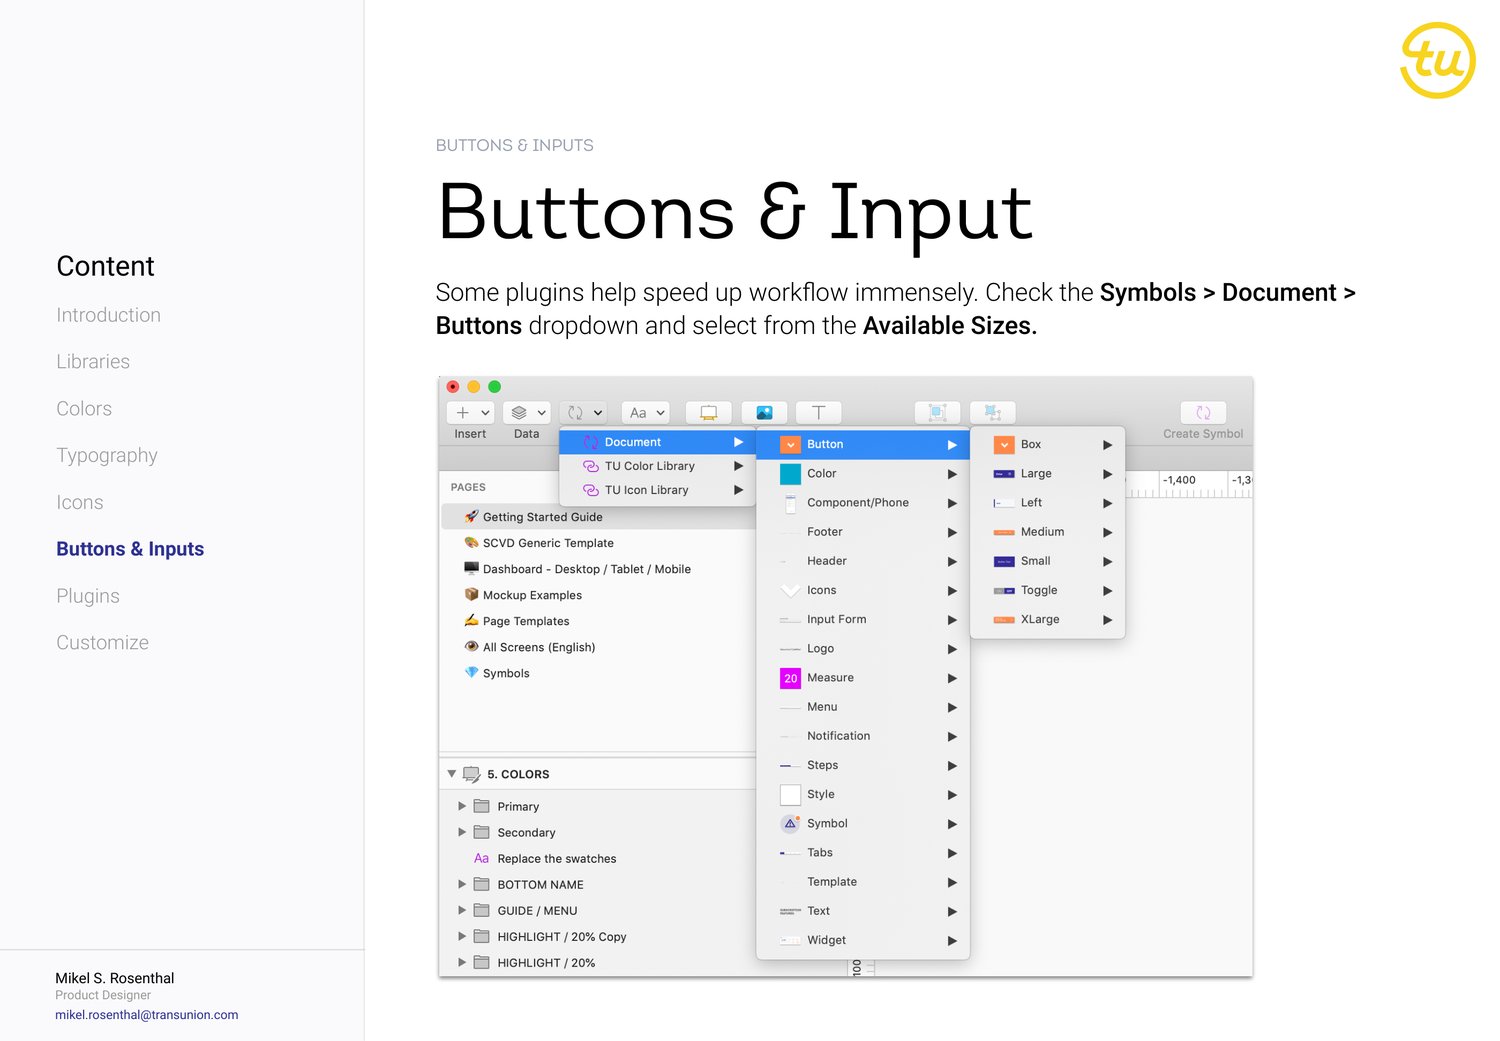Select the Page Templates page
The image size is (1500, 1041).
coord(598,621)
